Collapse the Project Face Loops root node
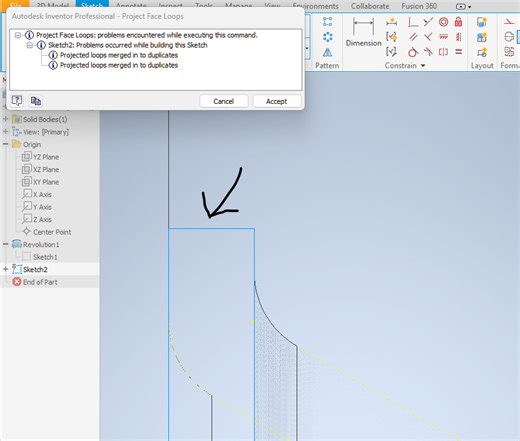This screenshot has width=520, height=441. [18, 35]
